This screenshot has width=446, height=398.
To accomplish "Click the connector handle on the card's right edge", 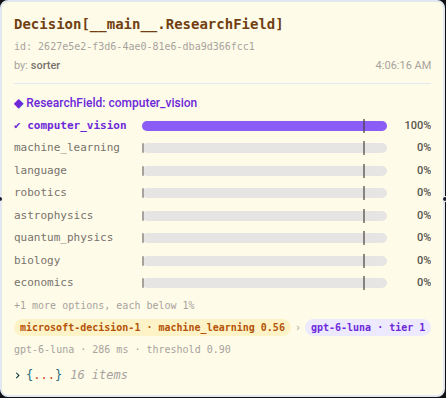I will pyautogui.click(x=445, y=199).
